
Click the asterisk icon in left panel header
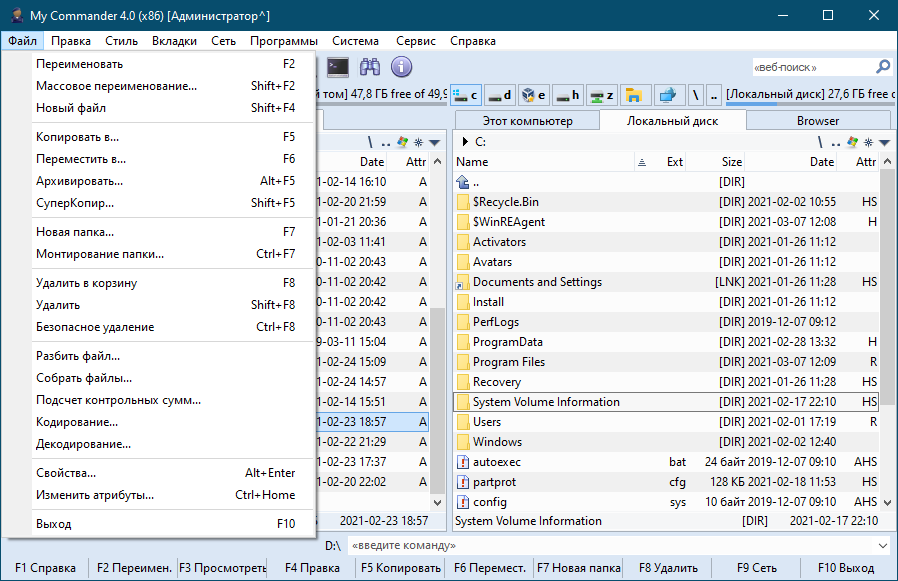(418, 142)
